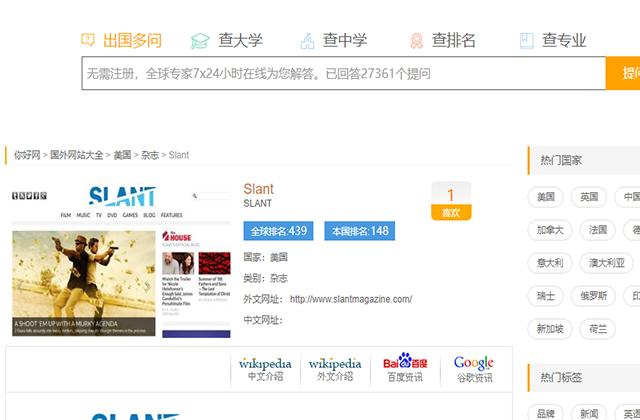Select 本国排名:148 badge
The height and width of the screenshot is (420, 640).
(359, 231)
